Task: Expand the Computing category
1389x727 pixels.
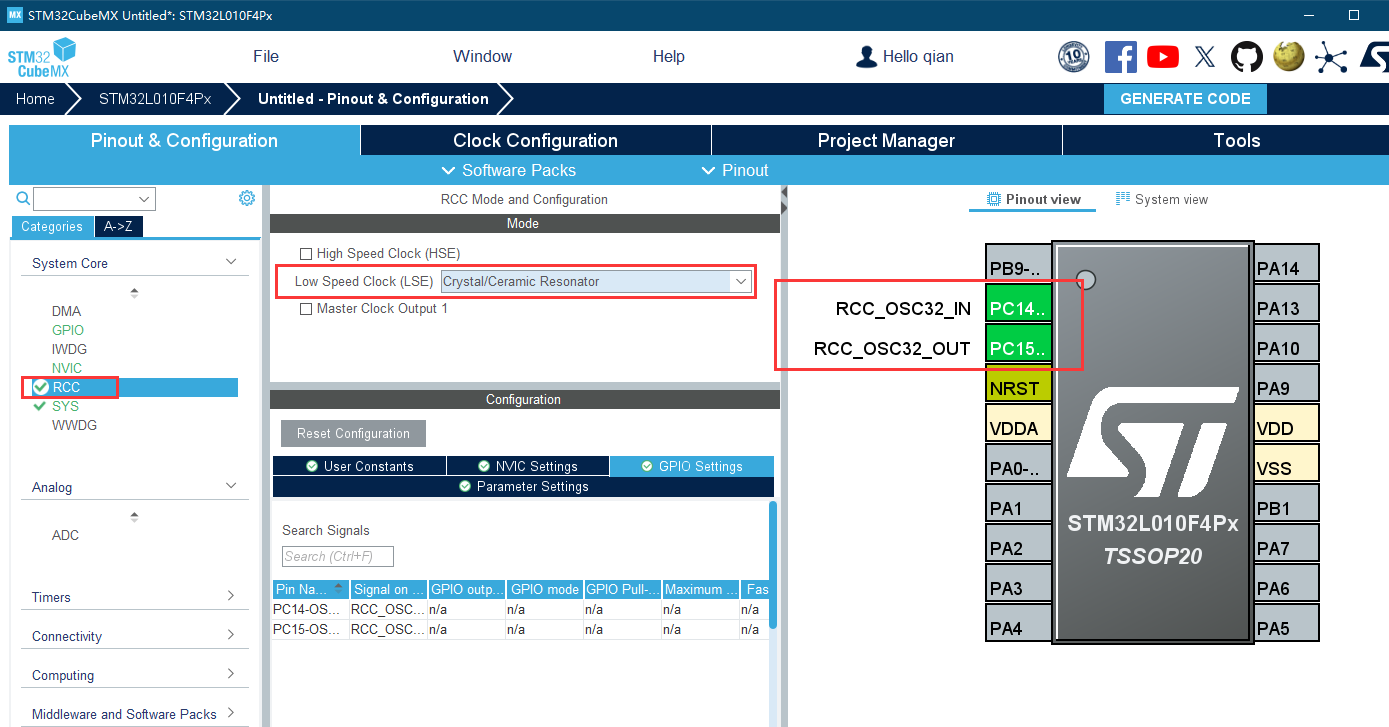Action: [x=231, y=674]
